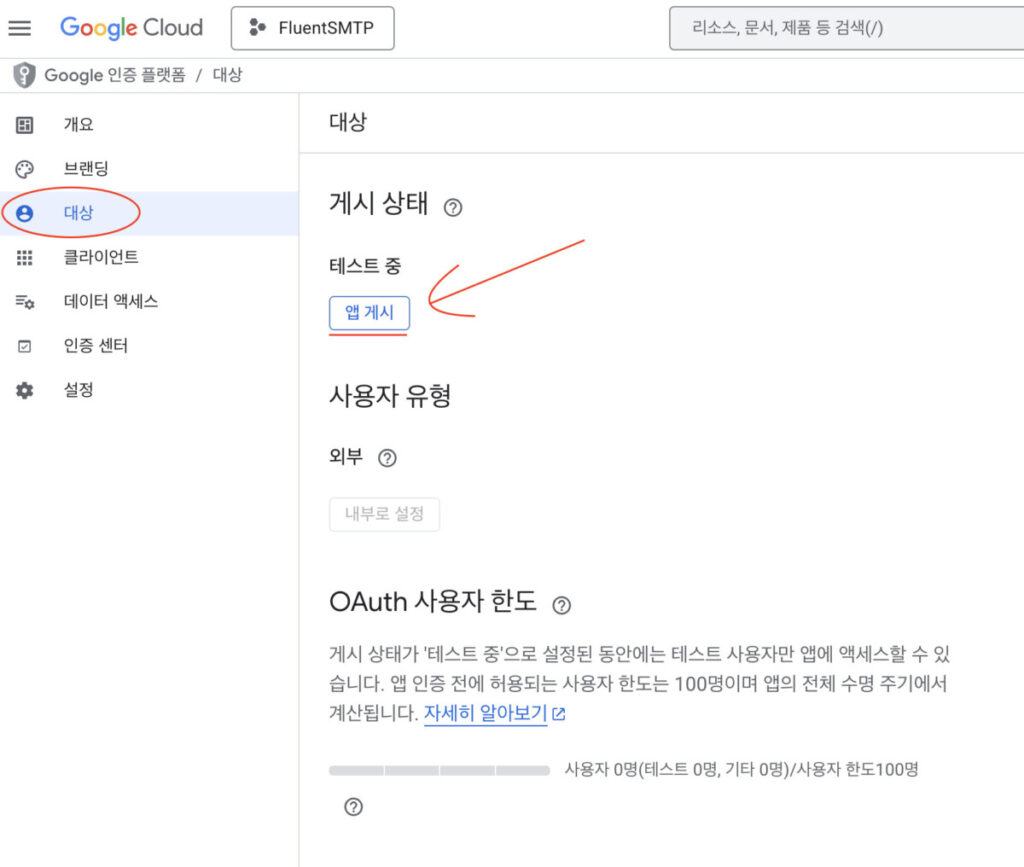Click the 인증 센터 checkbox icon
The image size is (1024, 867).
click(x=24, y=346)
